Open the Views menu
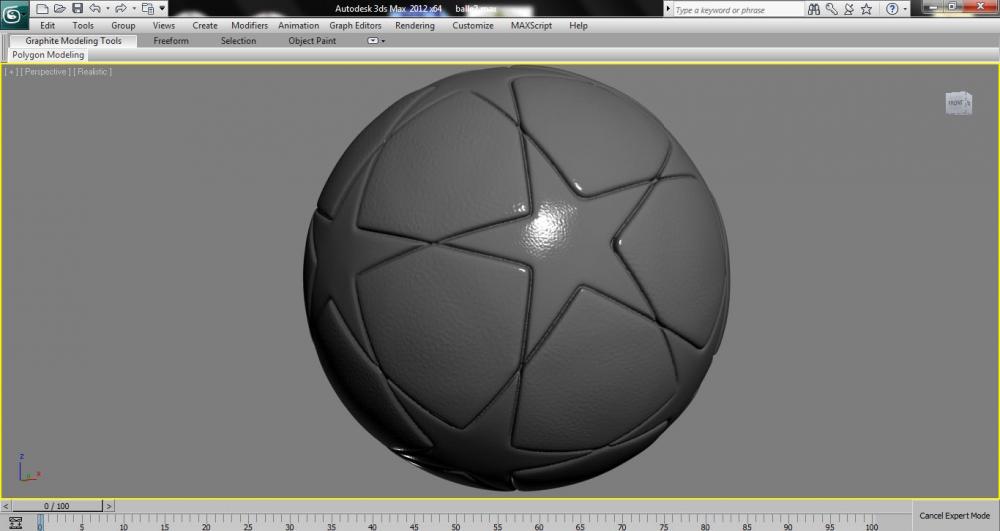Image resolution: width=1000 pixels, height=531 pixels. tap(163, 25)
